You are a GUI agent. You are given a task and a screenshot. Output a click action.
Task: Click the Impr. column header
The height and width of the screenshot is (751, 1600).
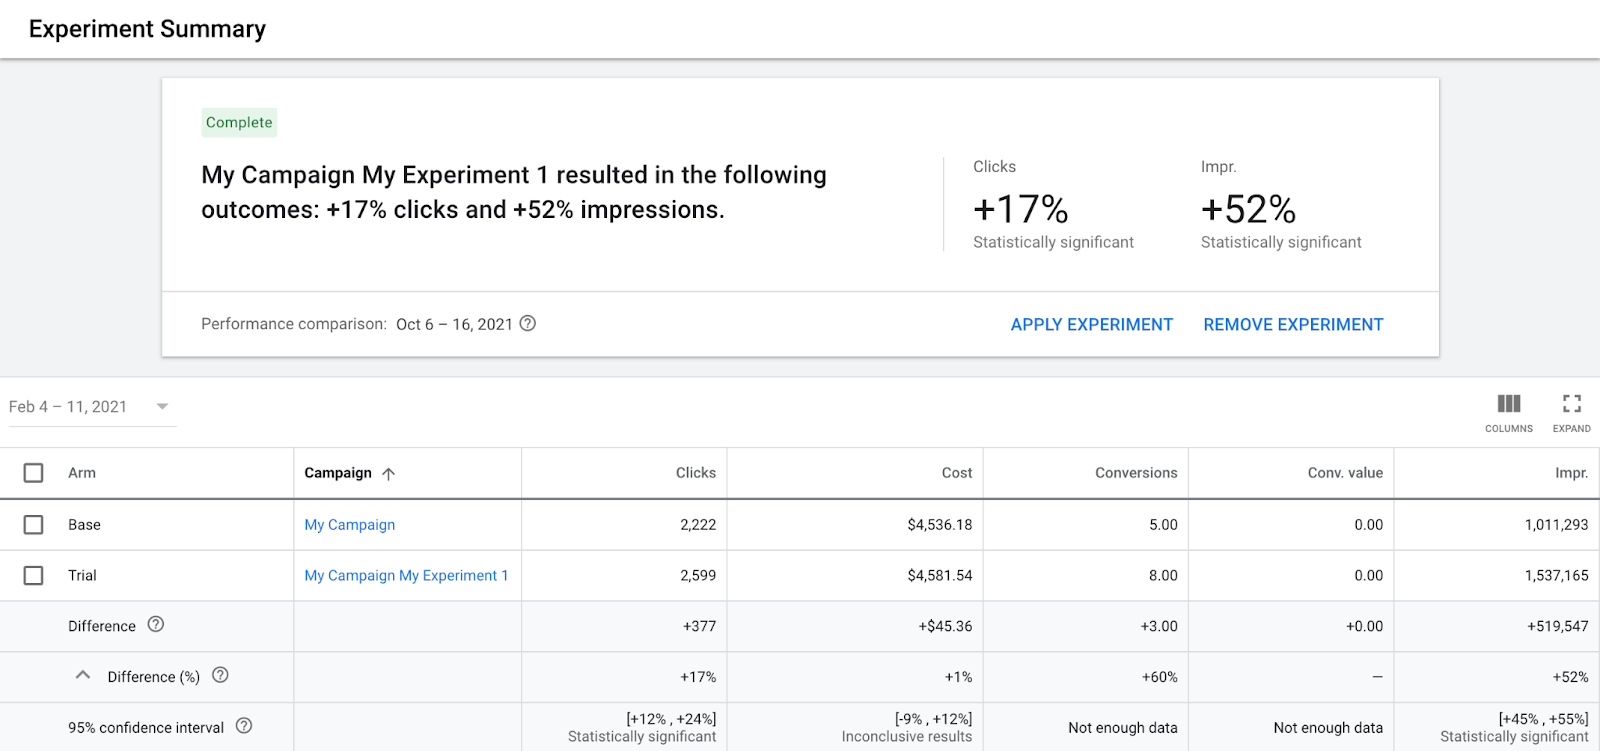point(1571,473)
